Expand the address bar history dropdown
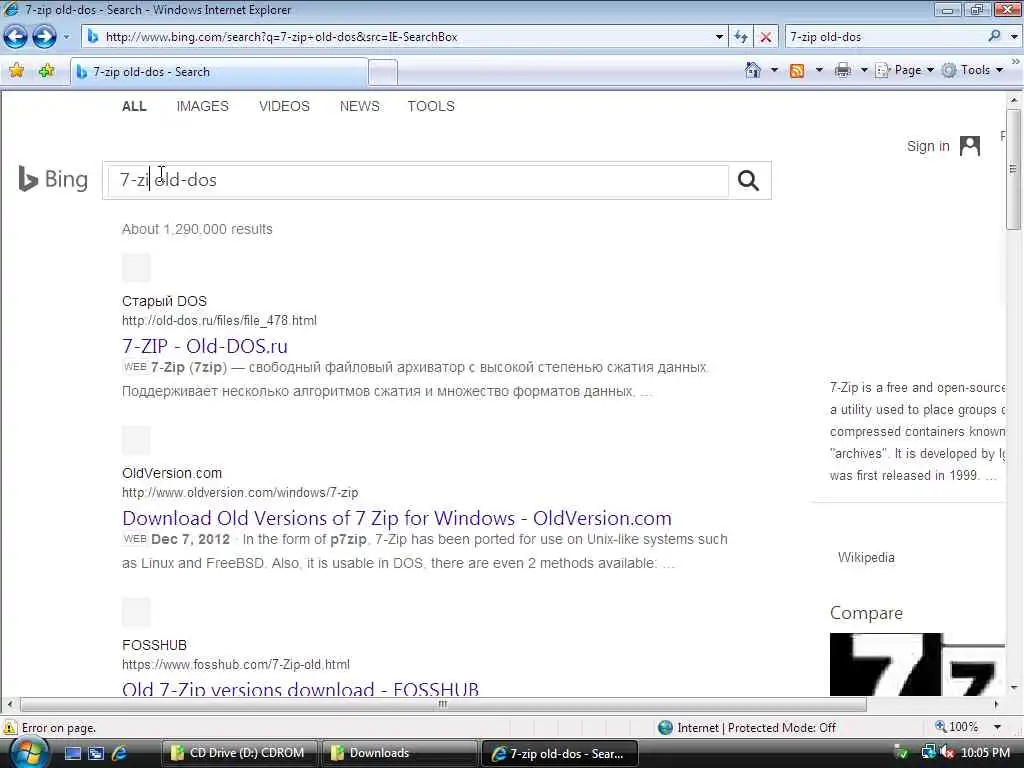 point(719,37)
